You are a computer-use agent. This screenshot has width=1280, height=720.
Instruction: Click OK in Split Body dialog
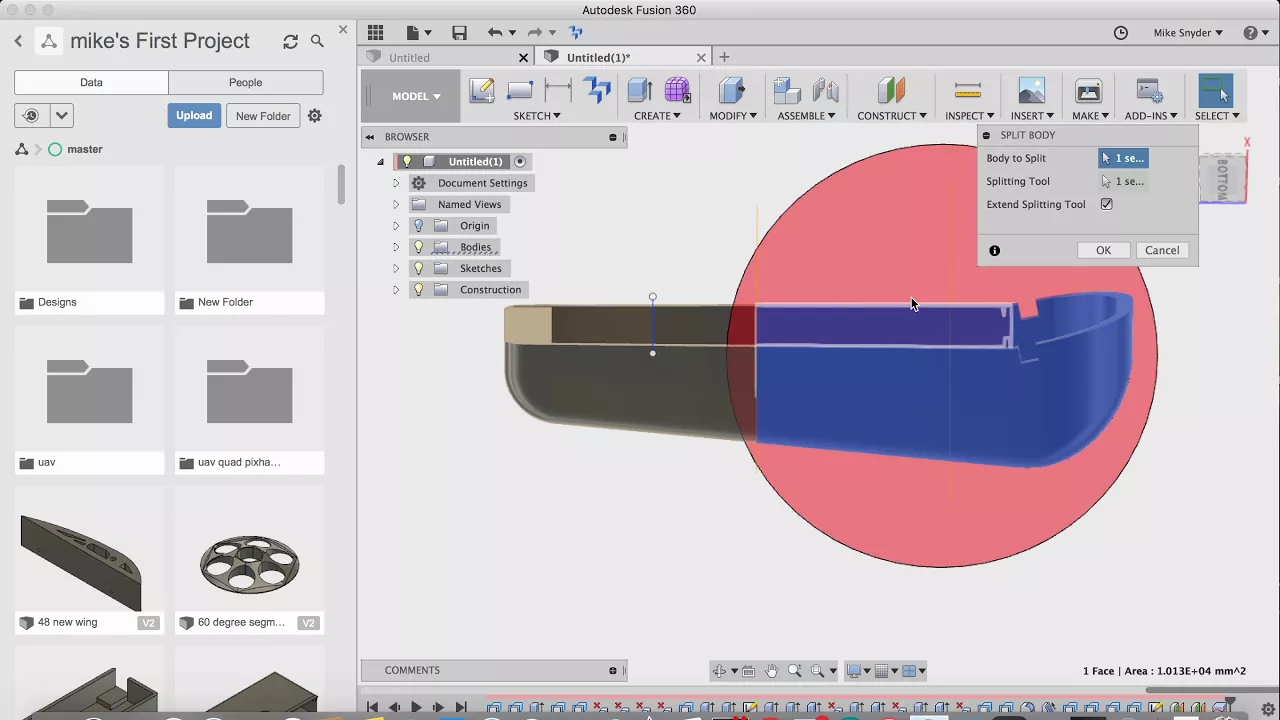point(1103,250)
